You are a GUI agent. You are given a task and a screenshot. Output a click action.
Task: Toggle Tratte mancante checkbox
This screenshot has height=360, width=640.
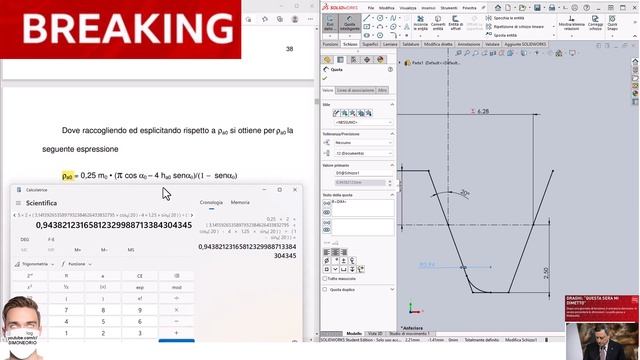(x=325, y=278)
